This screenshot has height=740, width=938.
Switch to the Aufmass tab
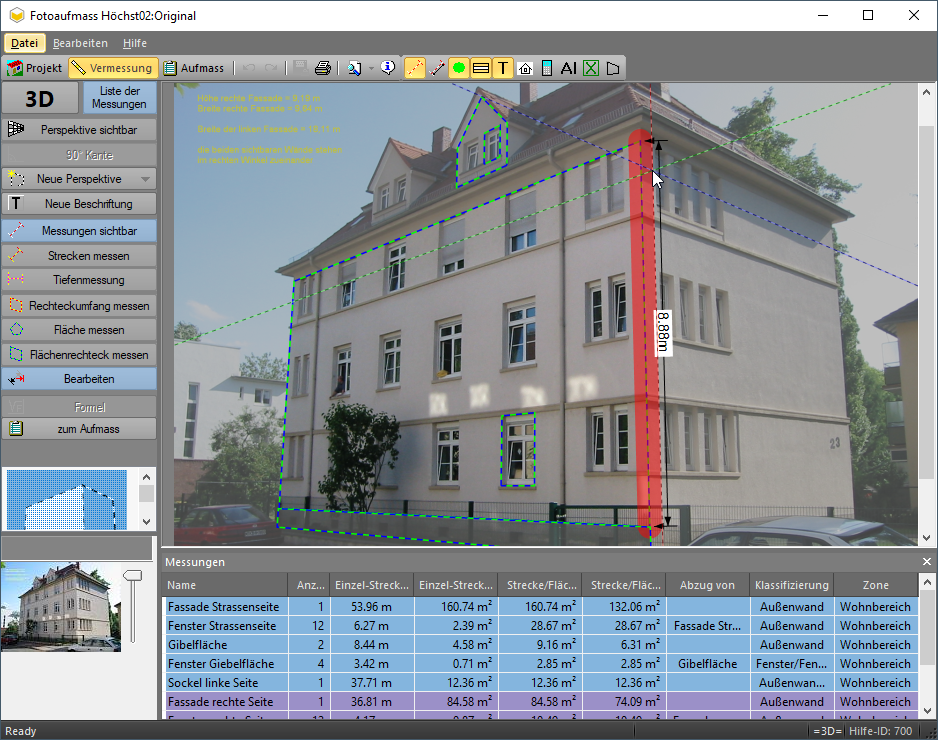coord(193,68)
